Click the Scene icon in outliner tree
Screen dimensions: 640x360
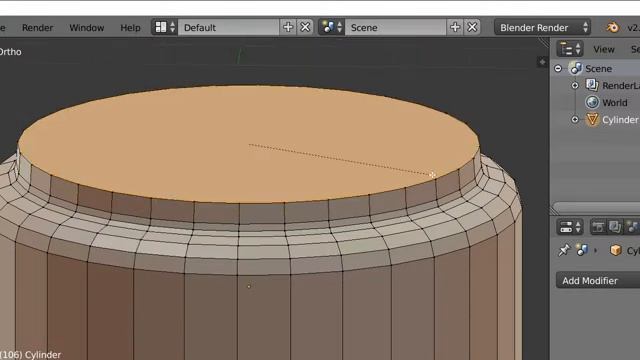pyautogui.click(x=576, y=68)
